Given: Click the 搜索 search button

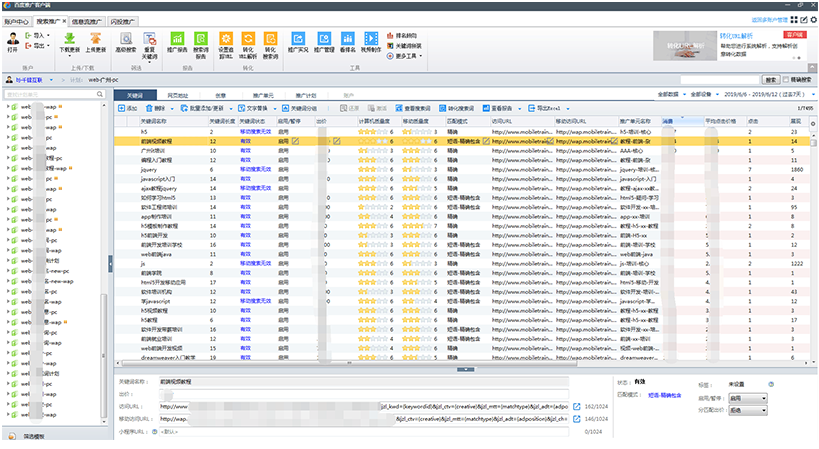Looking at the screenshot, I should pos(769,78).
